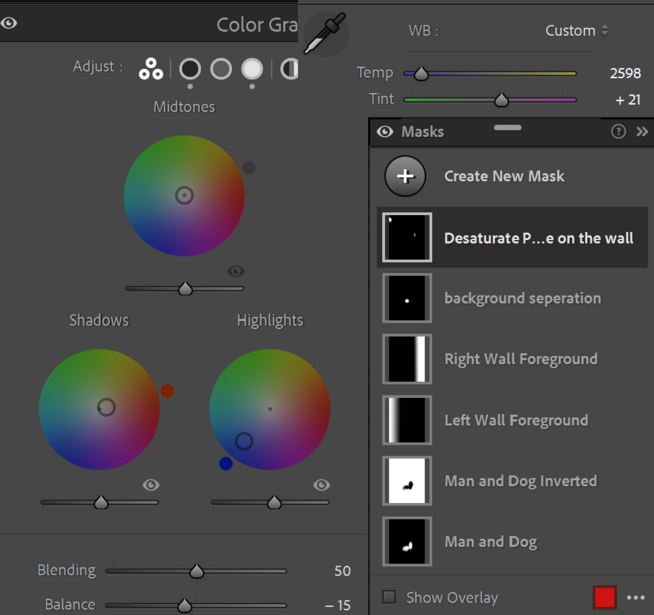The image size is (654, 615).
Task: Click the red hue dot beside Shadows wheel
Action: point(167,391)
